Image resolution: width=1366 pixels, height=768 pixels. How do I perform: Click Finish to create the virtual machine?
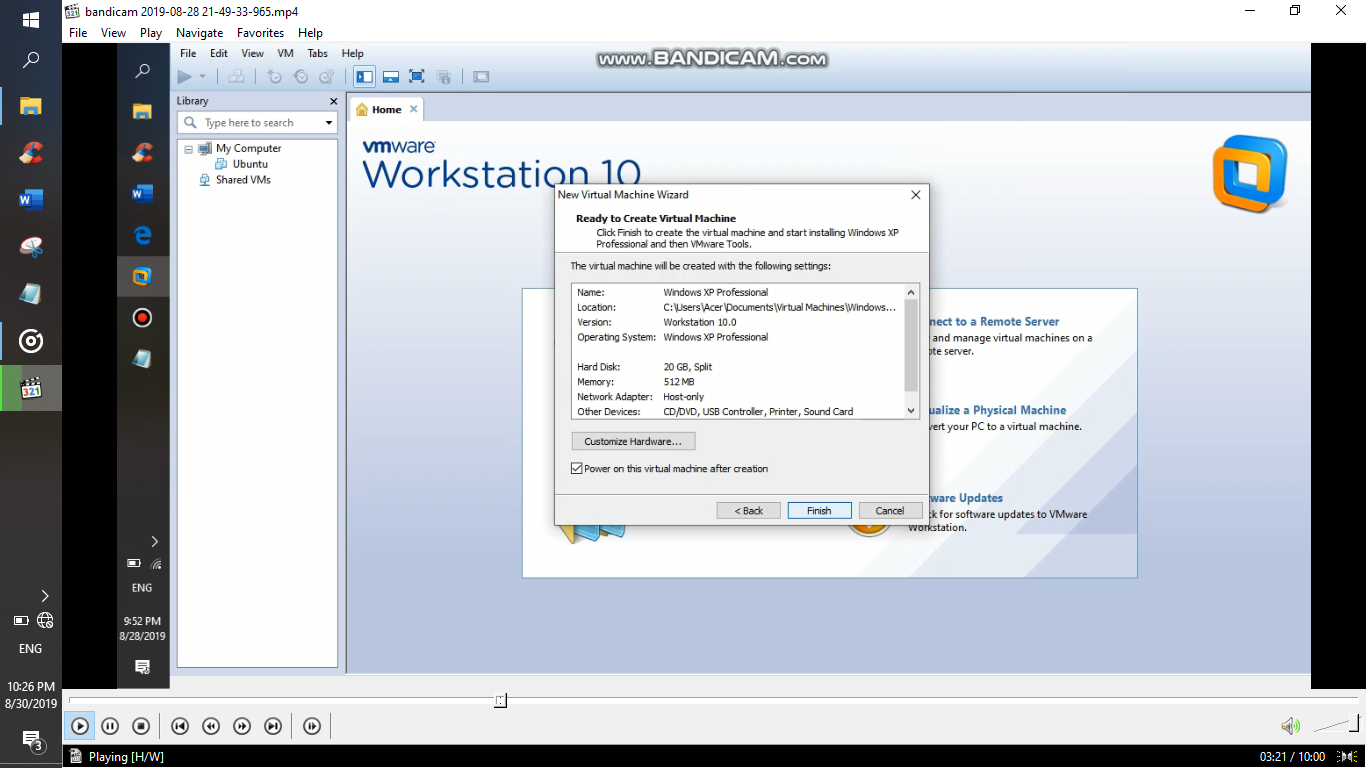pos(820,510)
